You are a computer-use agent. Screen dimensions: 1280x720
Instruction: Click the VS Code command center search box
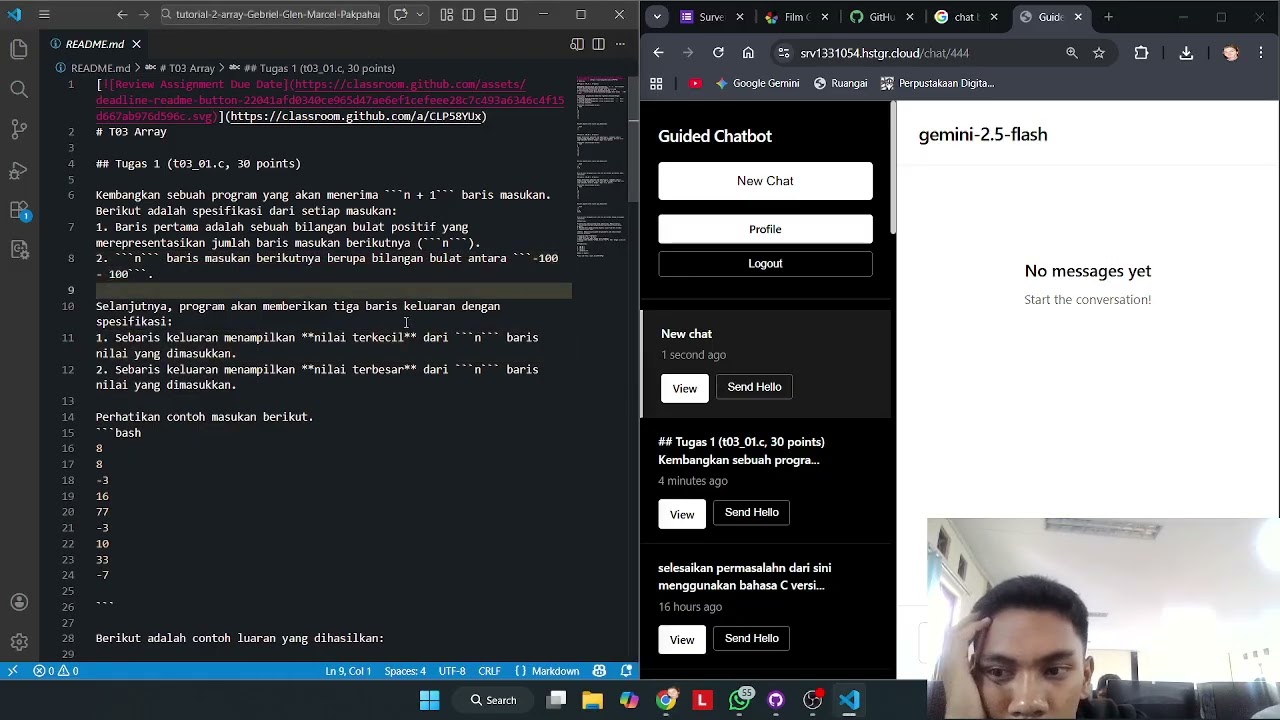point(270,14)
